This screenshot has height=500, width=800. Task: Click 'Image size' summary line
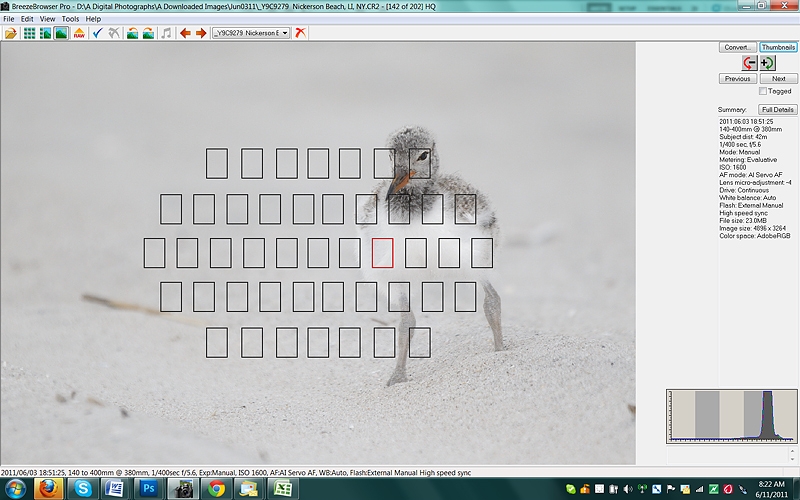753,229
